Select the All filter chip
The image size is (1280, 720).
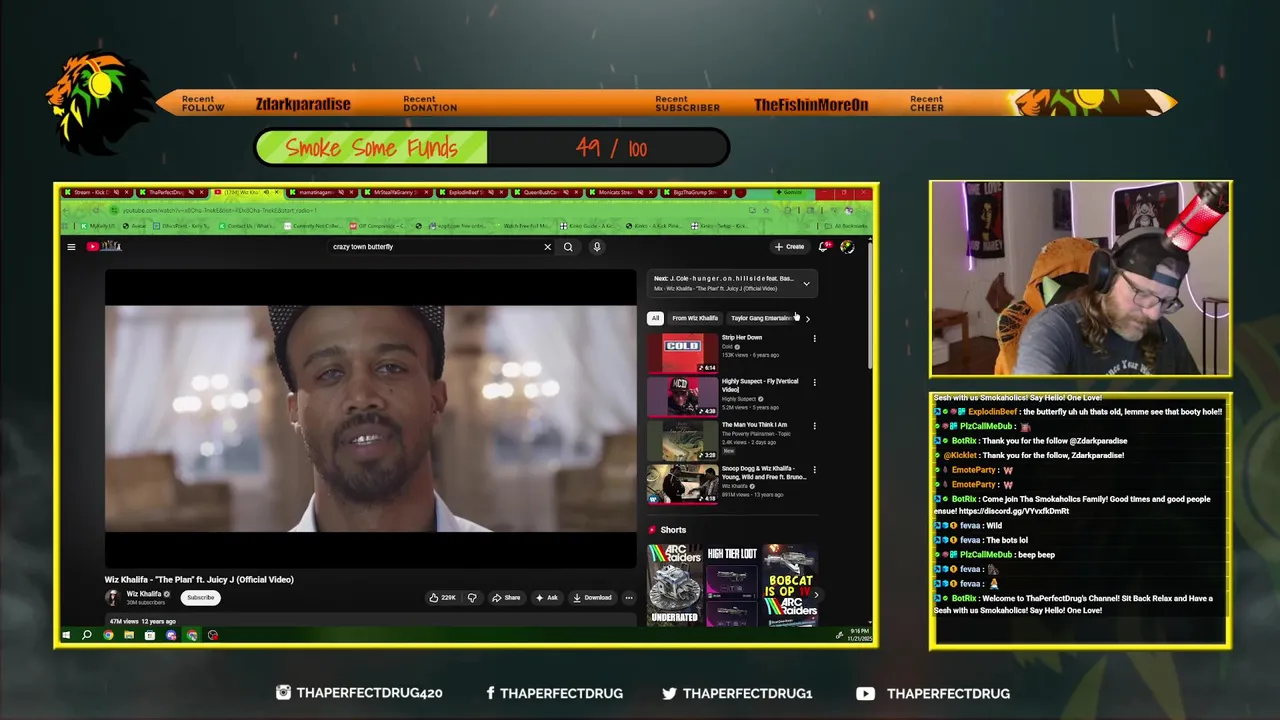point(655,318)
